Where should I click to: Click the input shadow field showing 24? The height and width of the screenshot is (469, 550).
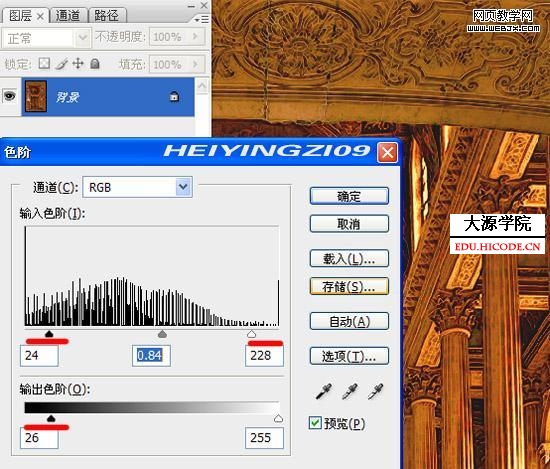[39, 356]
